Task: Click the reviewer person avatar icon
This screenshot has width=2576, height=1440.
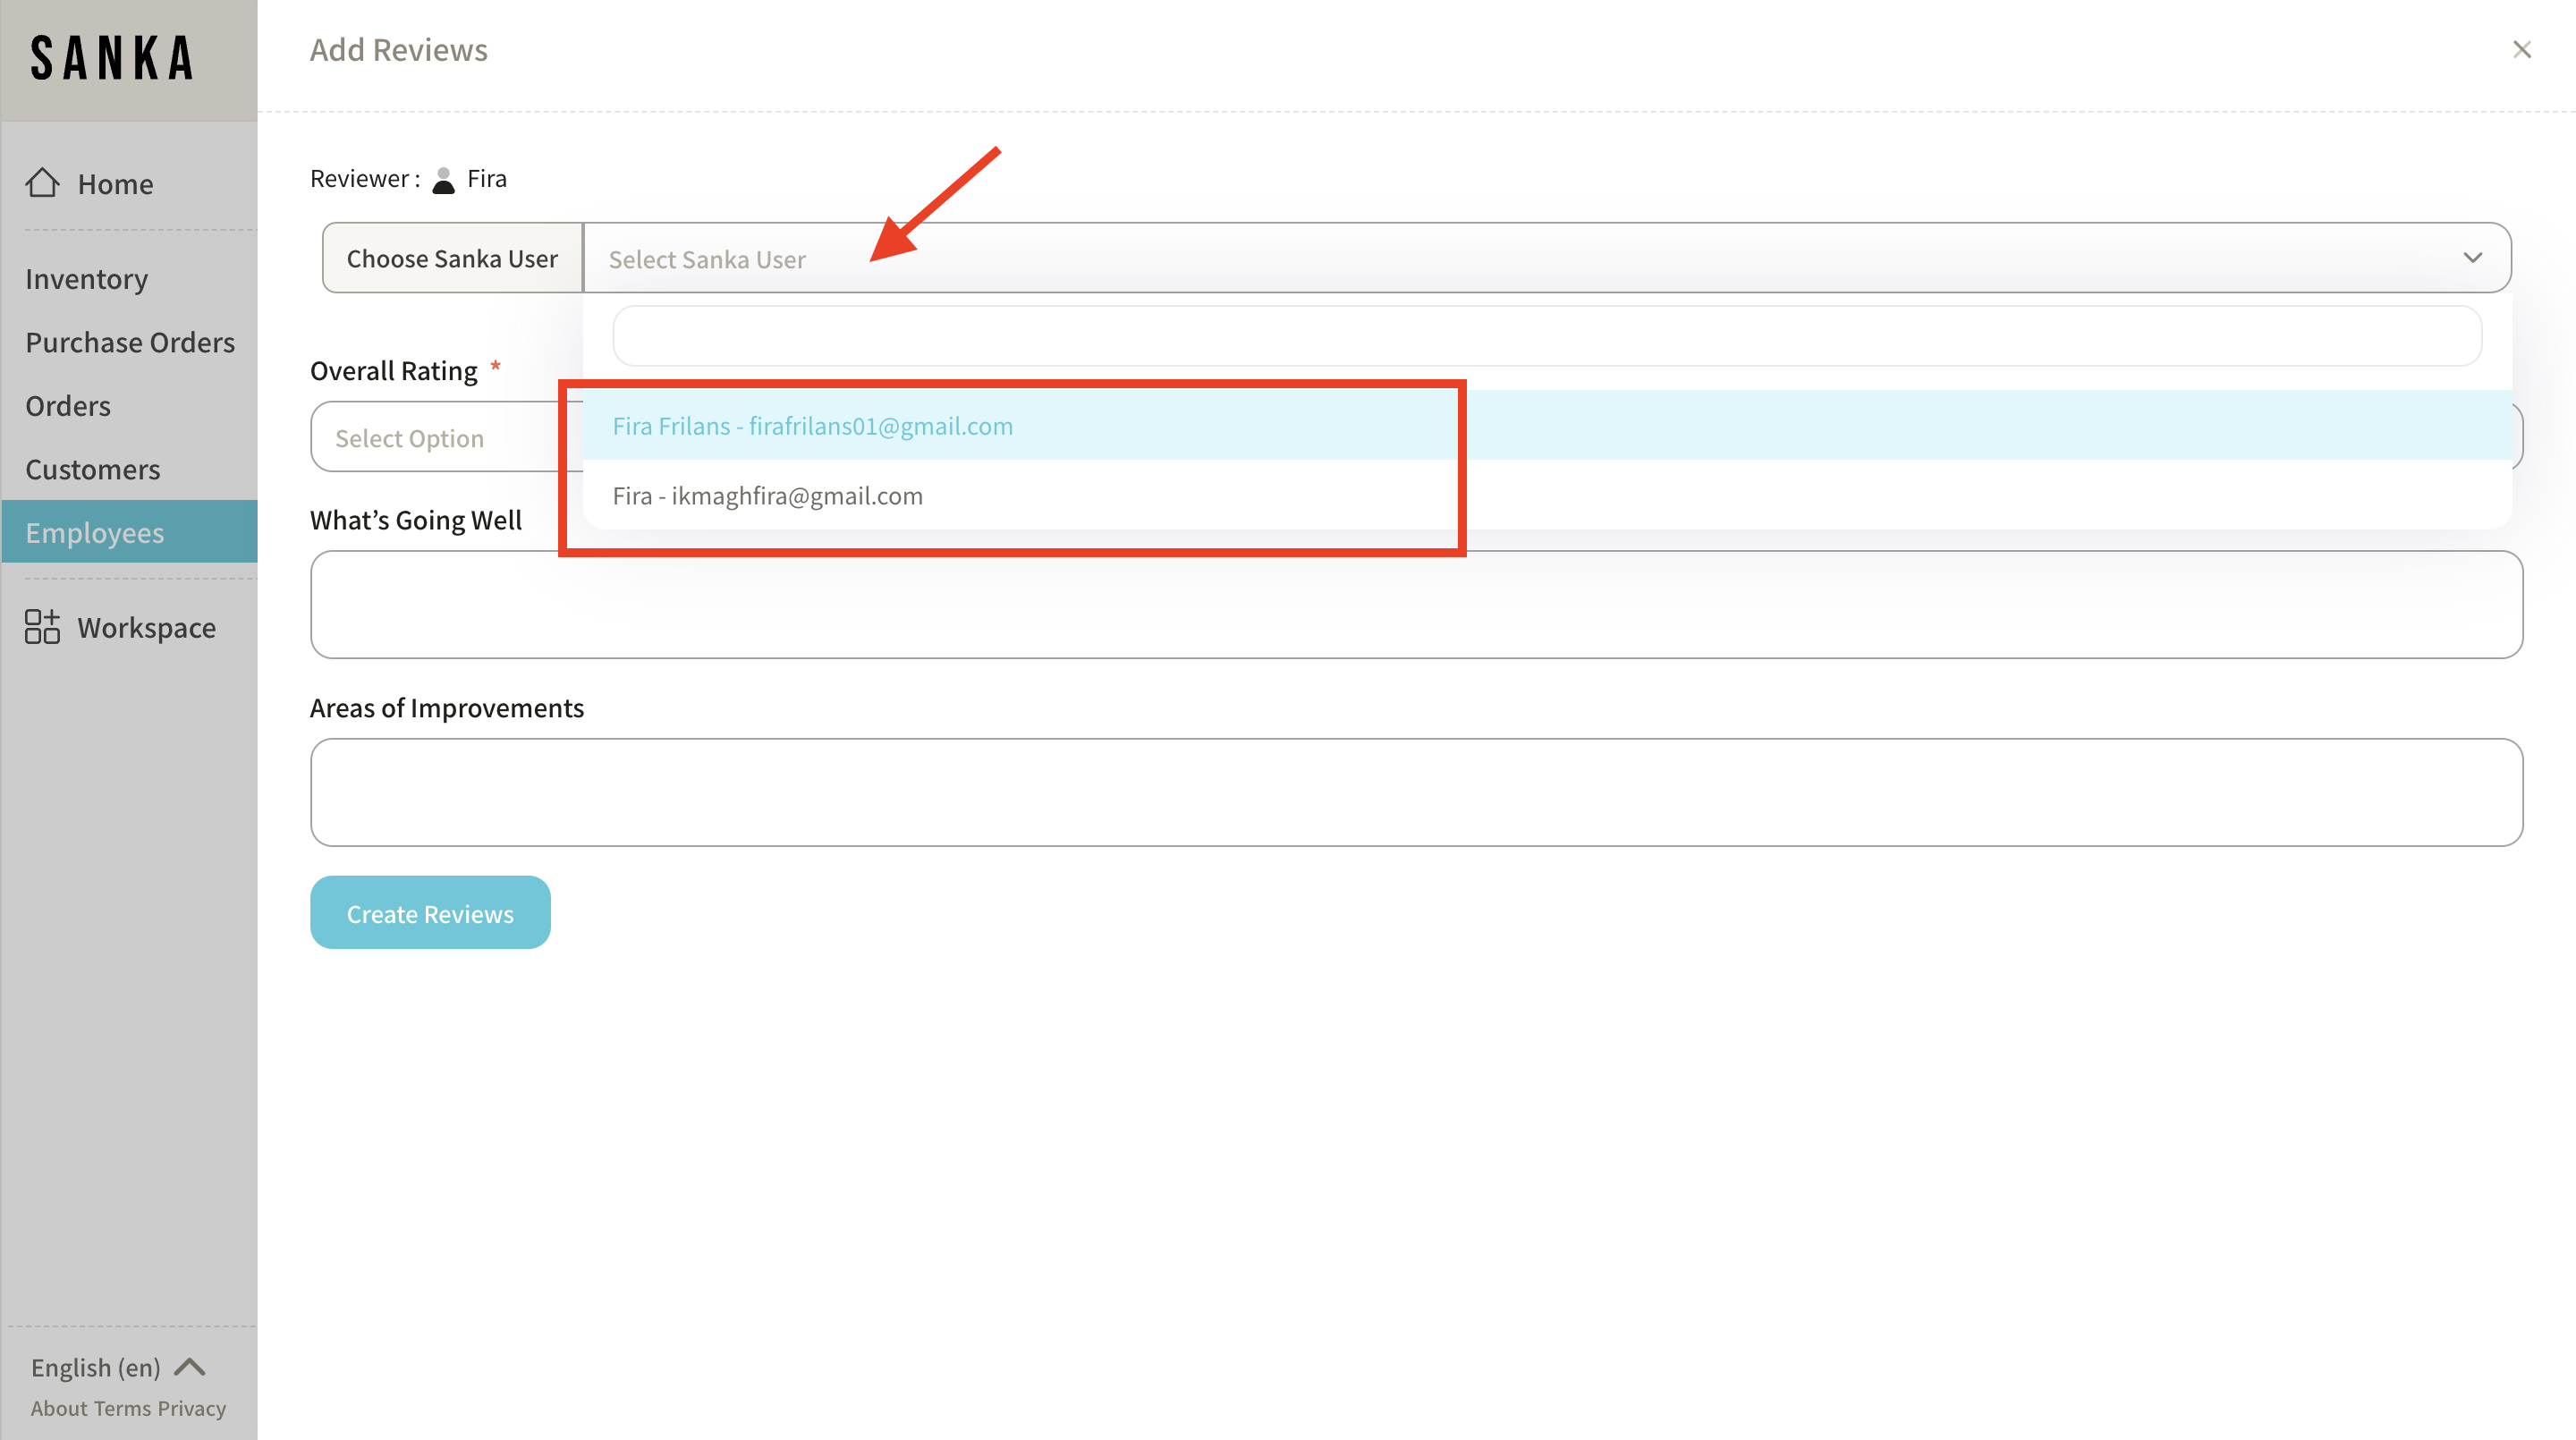Action: pyautogui.click(x=443, y=180)
